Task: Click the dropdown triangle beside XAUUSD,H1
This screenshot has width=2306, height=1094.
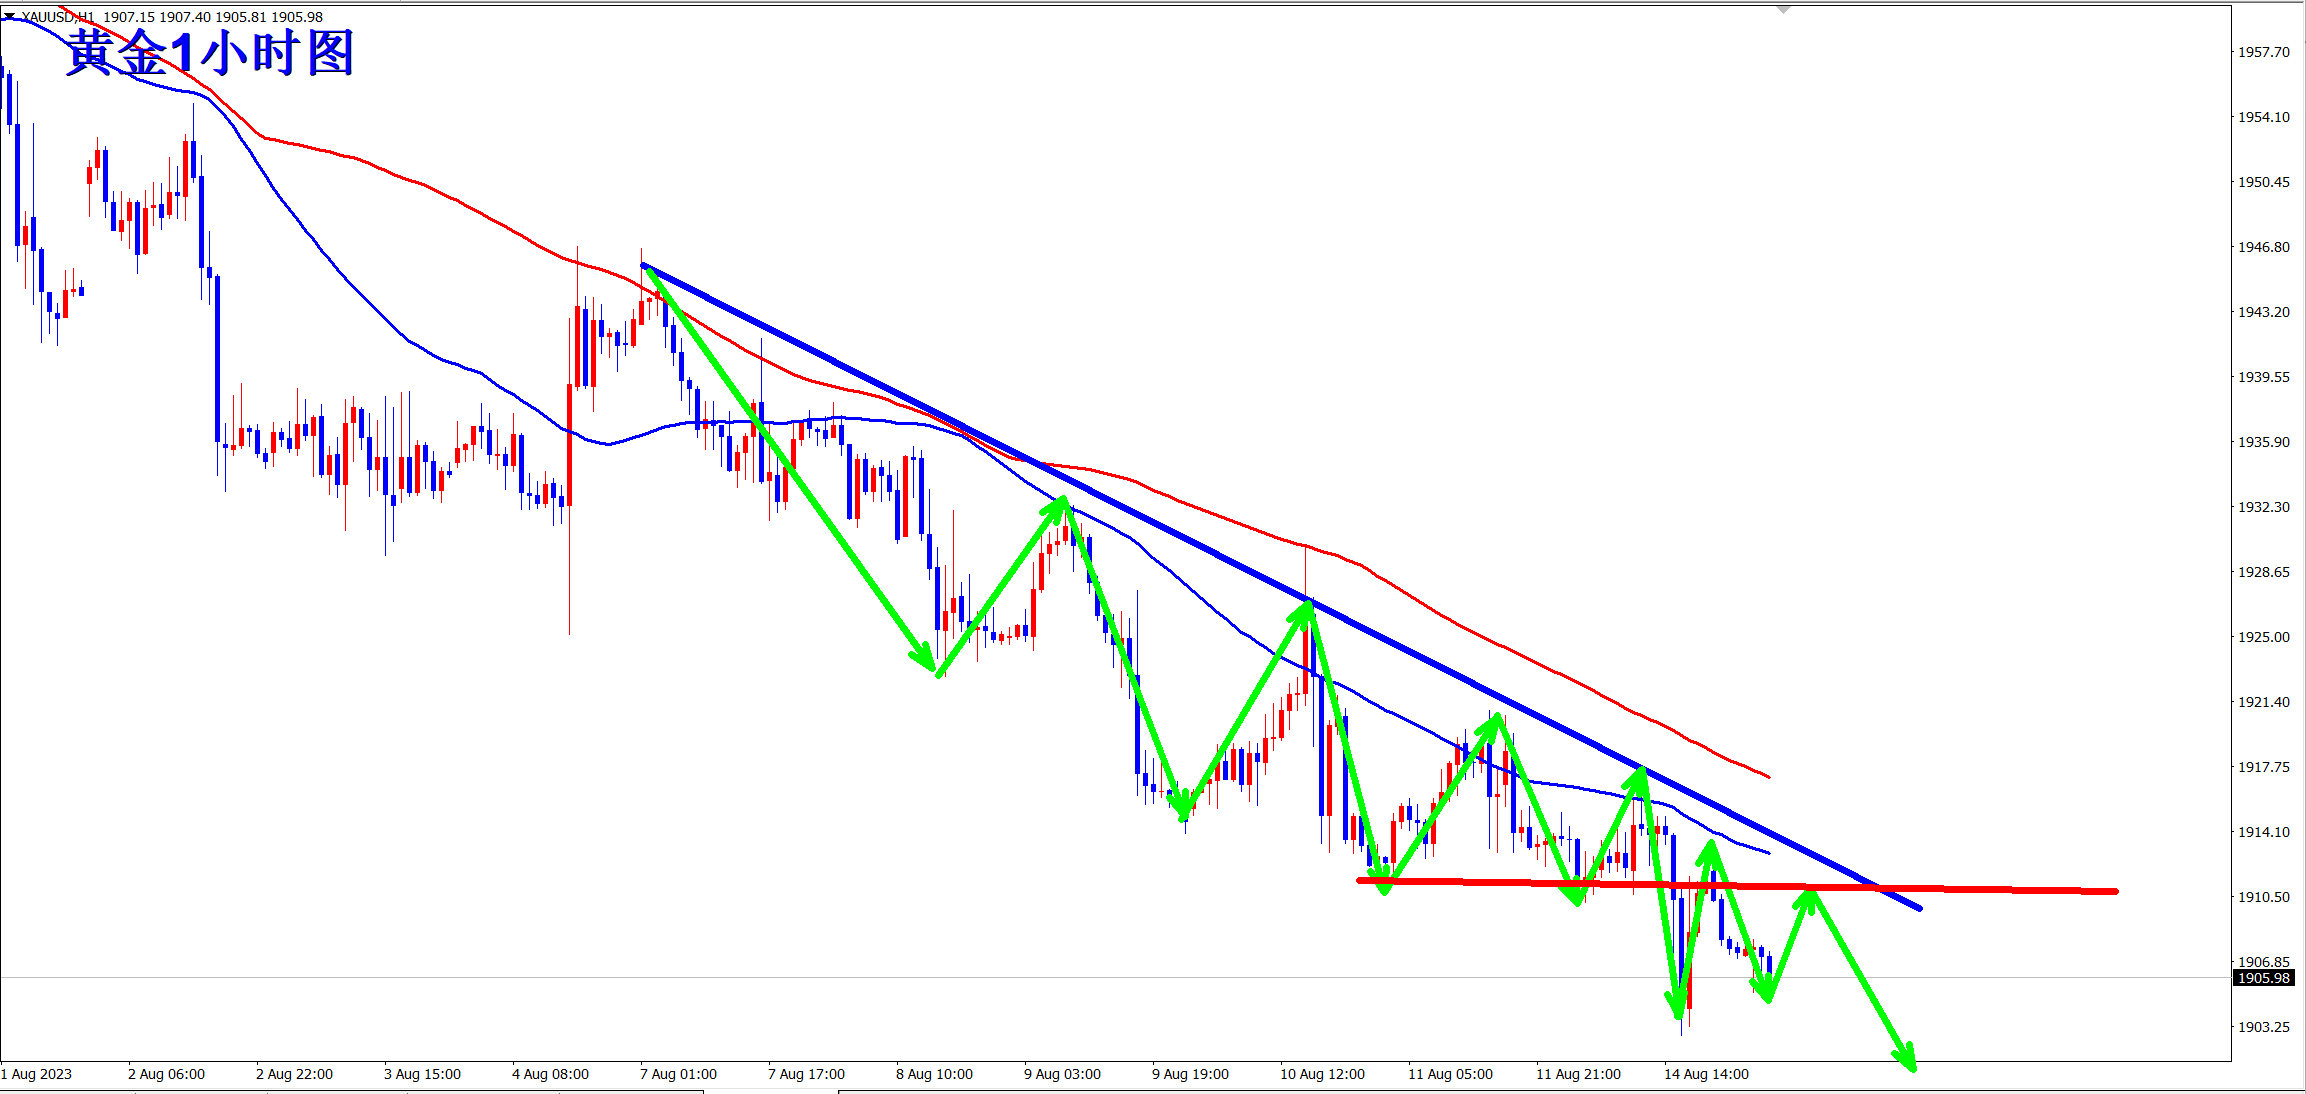Action: pos(9,17)
